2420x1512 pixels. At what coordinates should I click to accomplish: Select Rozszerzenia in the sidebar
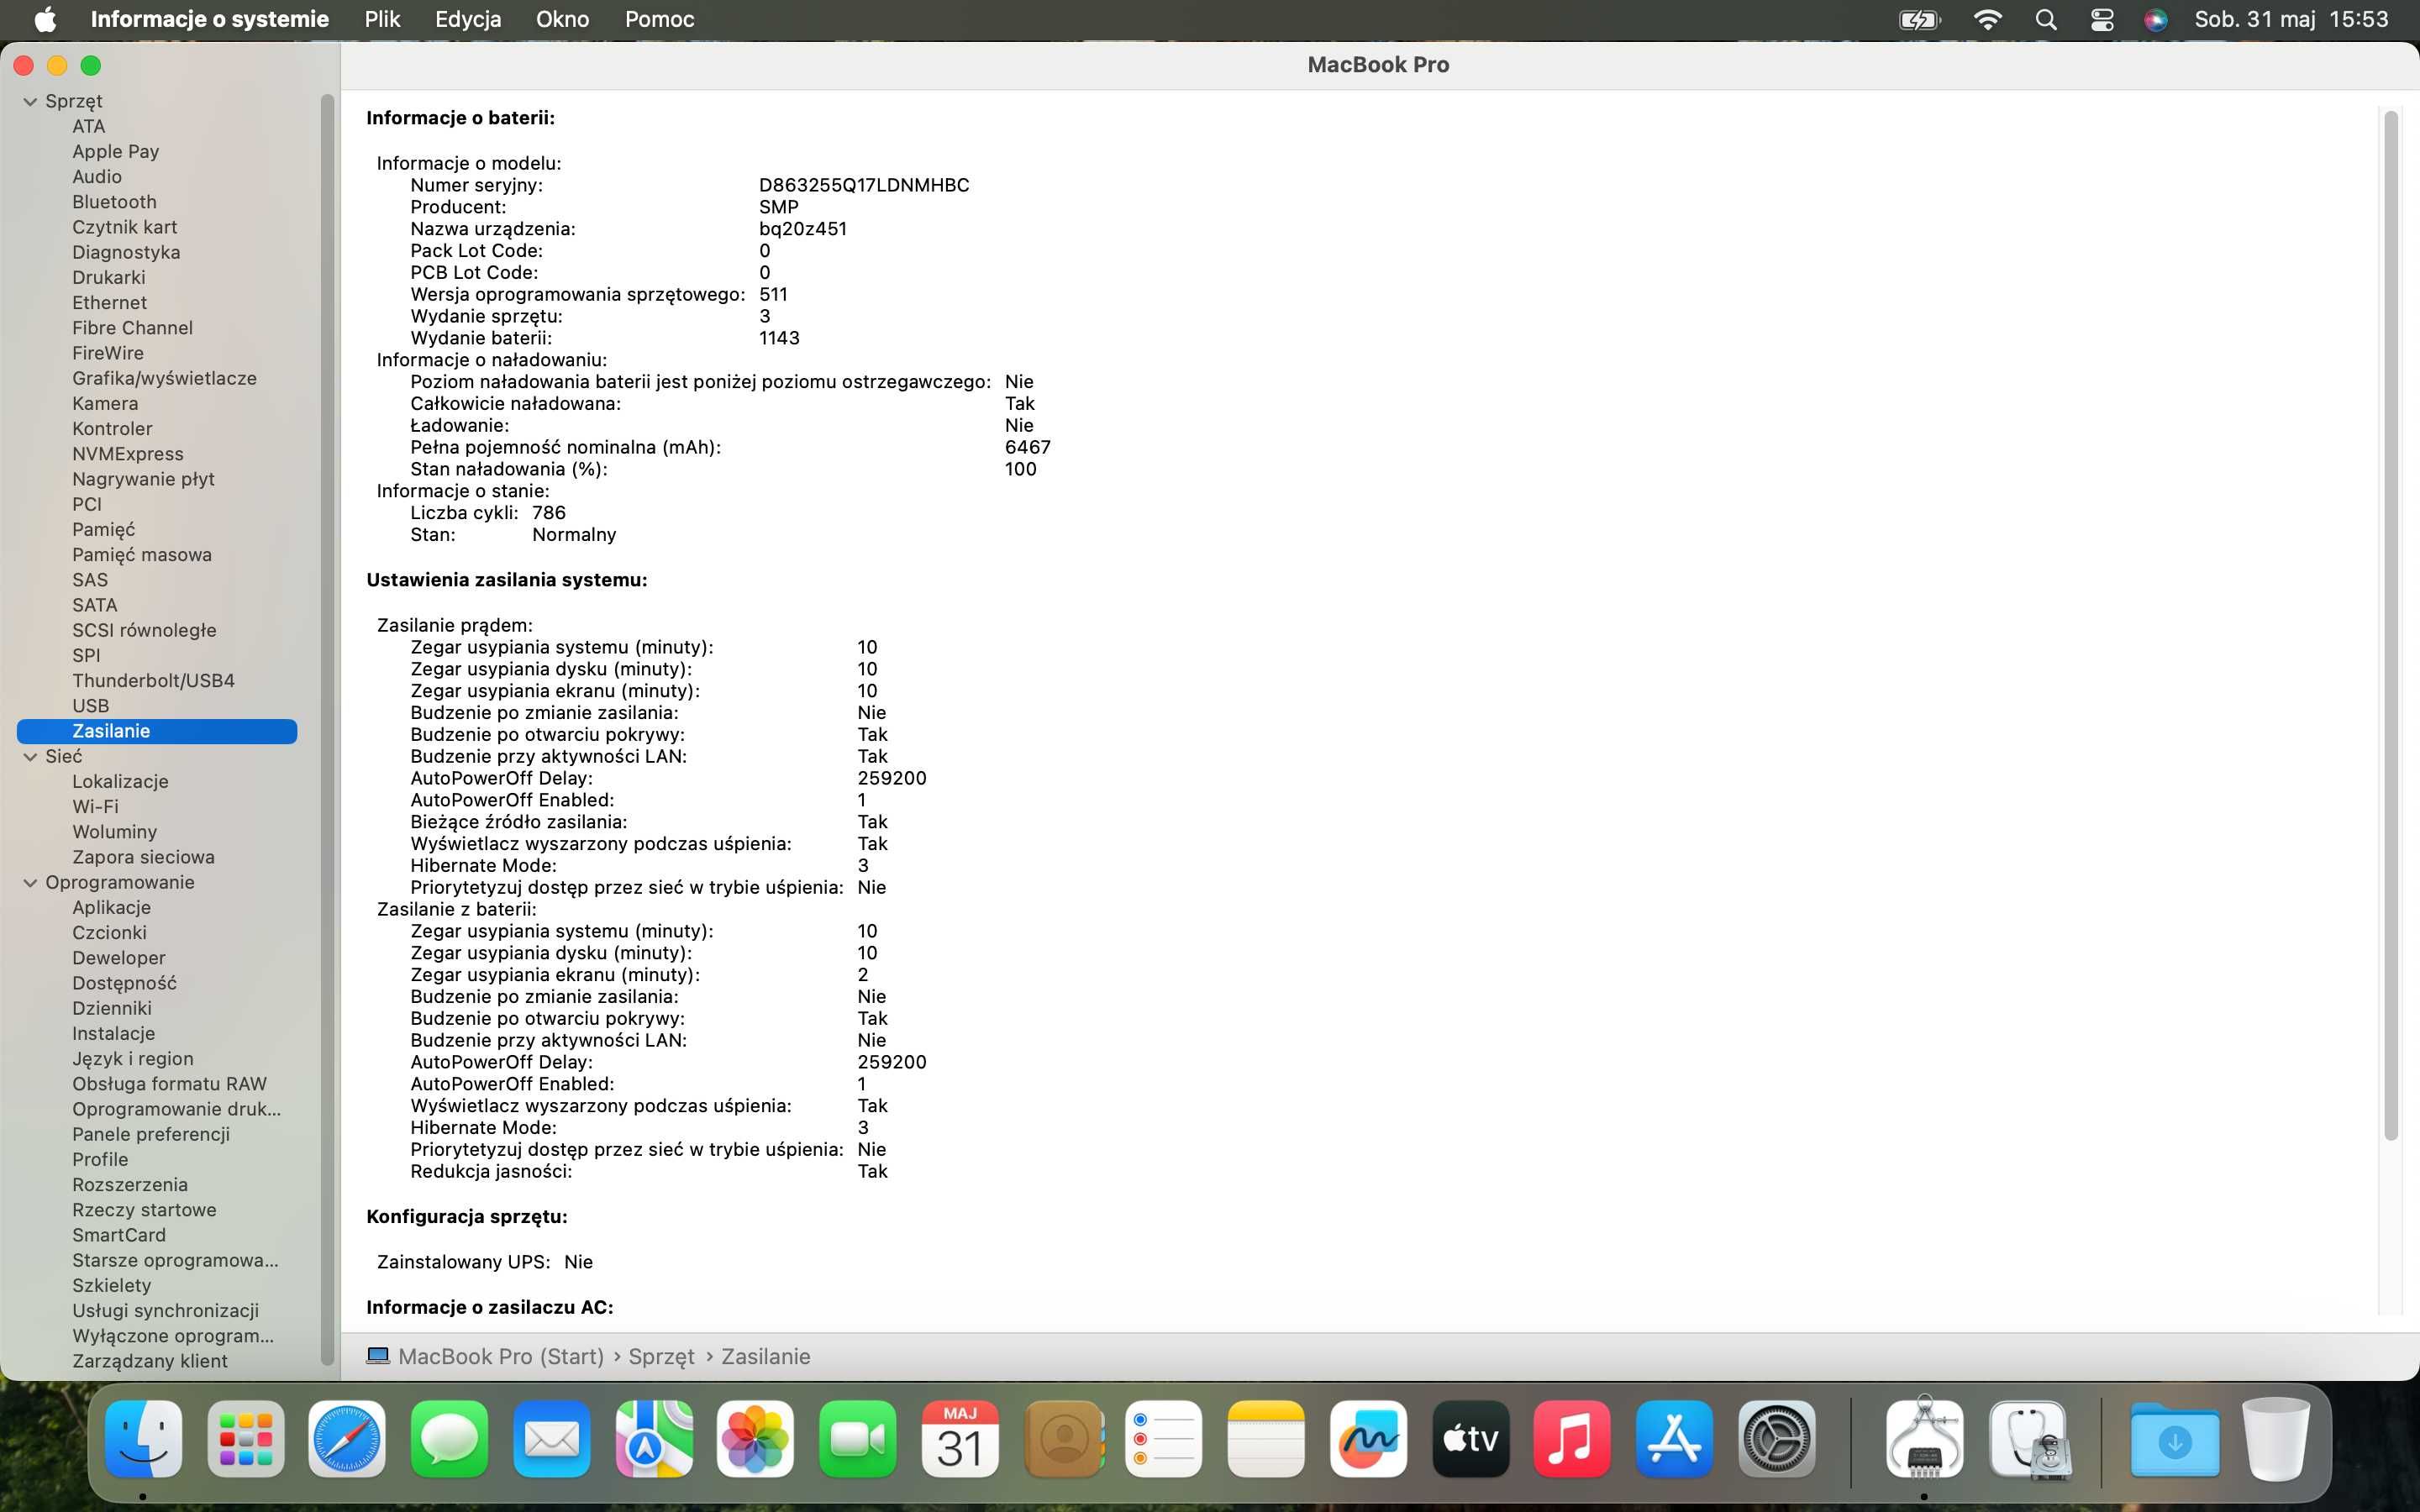click(x=129, y=1185)
